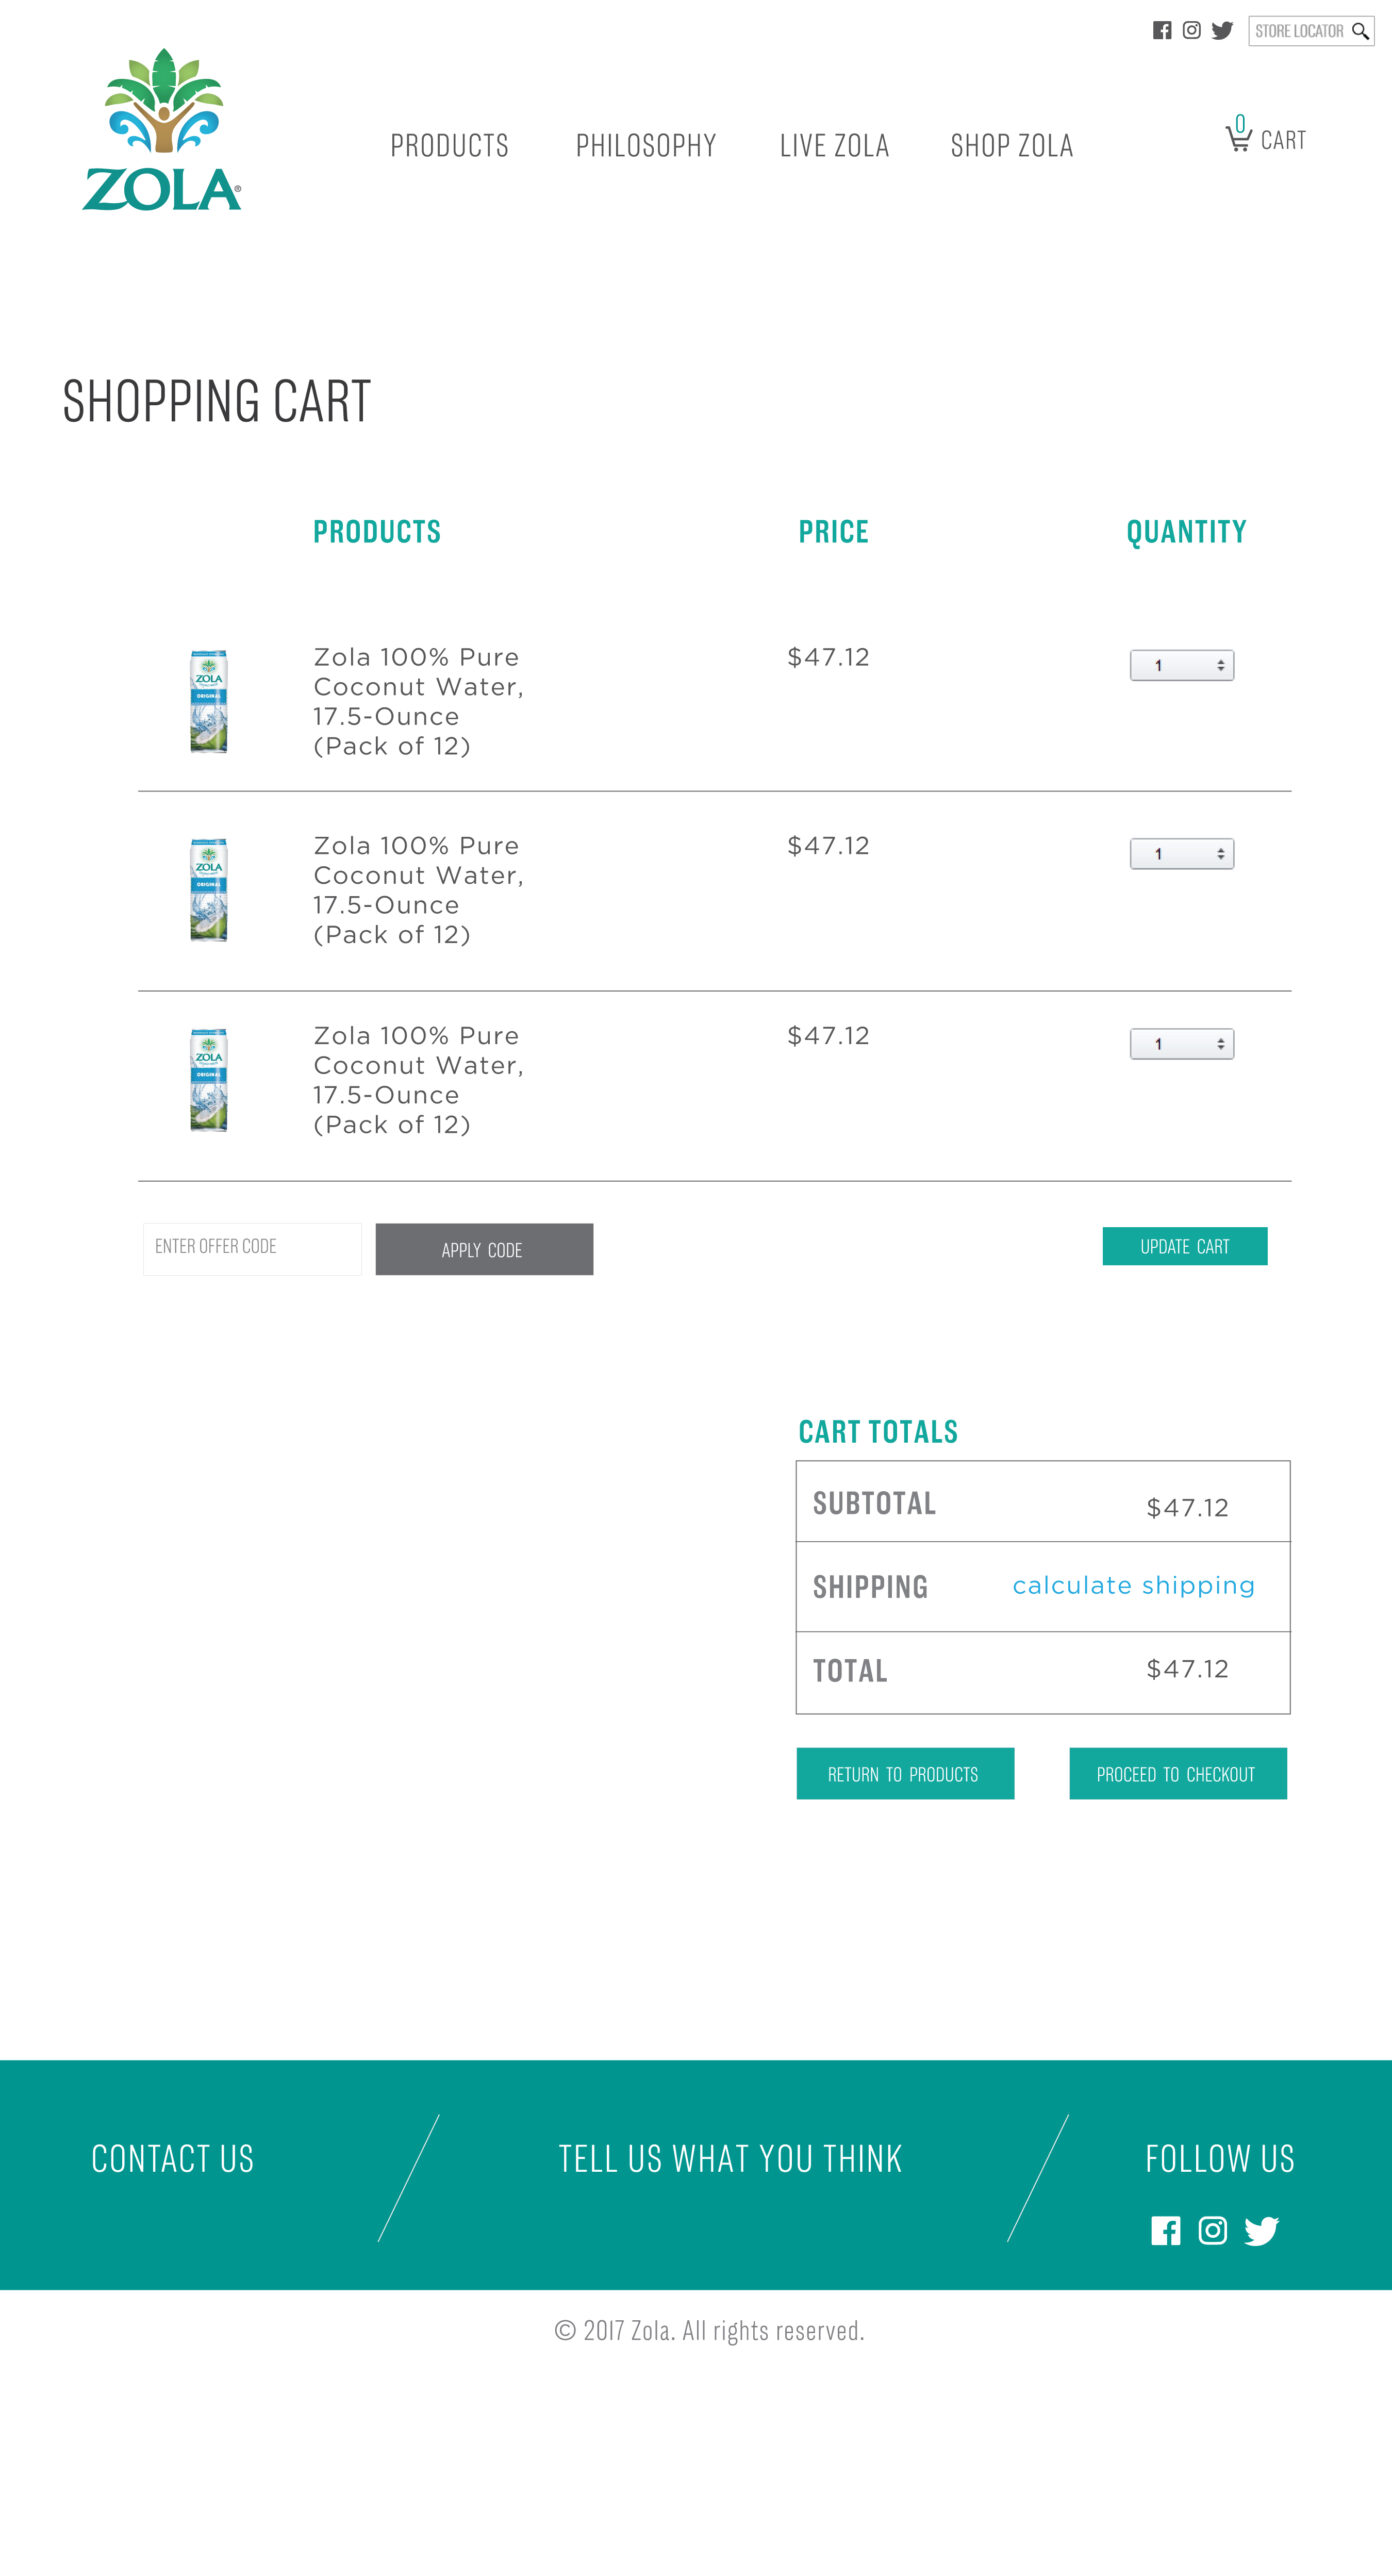1392x2560 pixels.
Task: Open the footer Twitter icon
Action: tap(1262, 2231)
